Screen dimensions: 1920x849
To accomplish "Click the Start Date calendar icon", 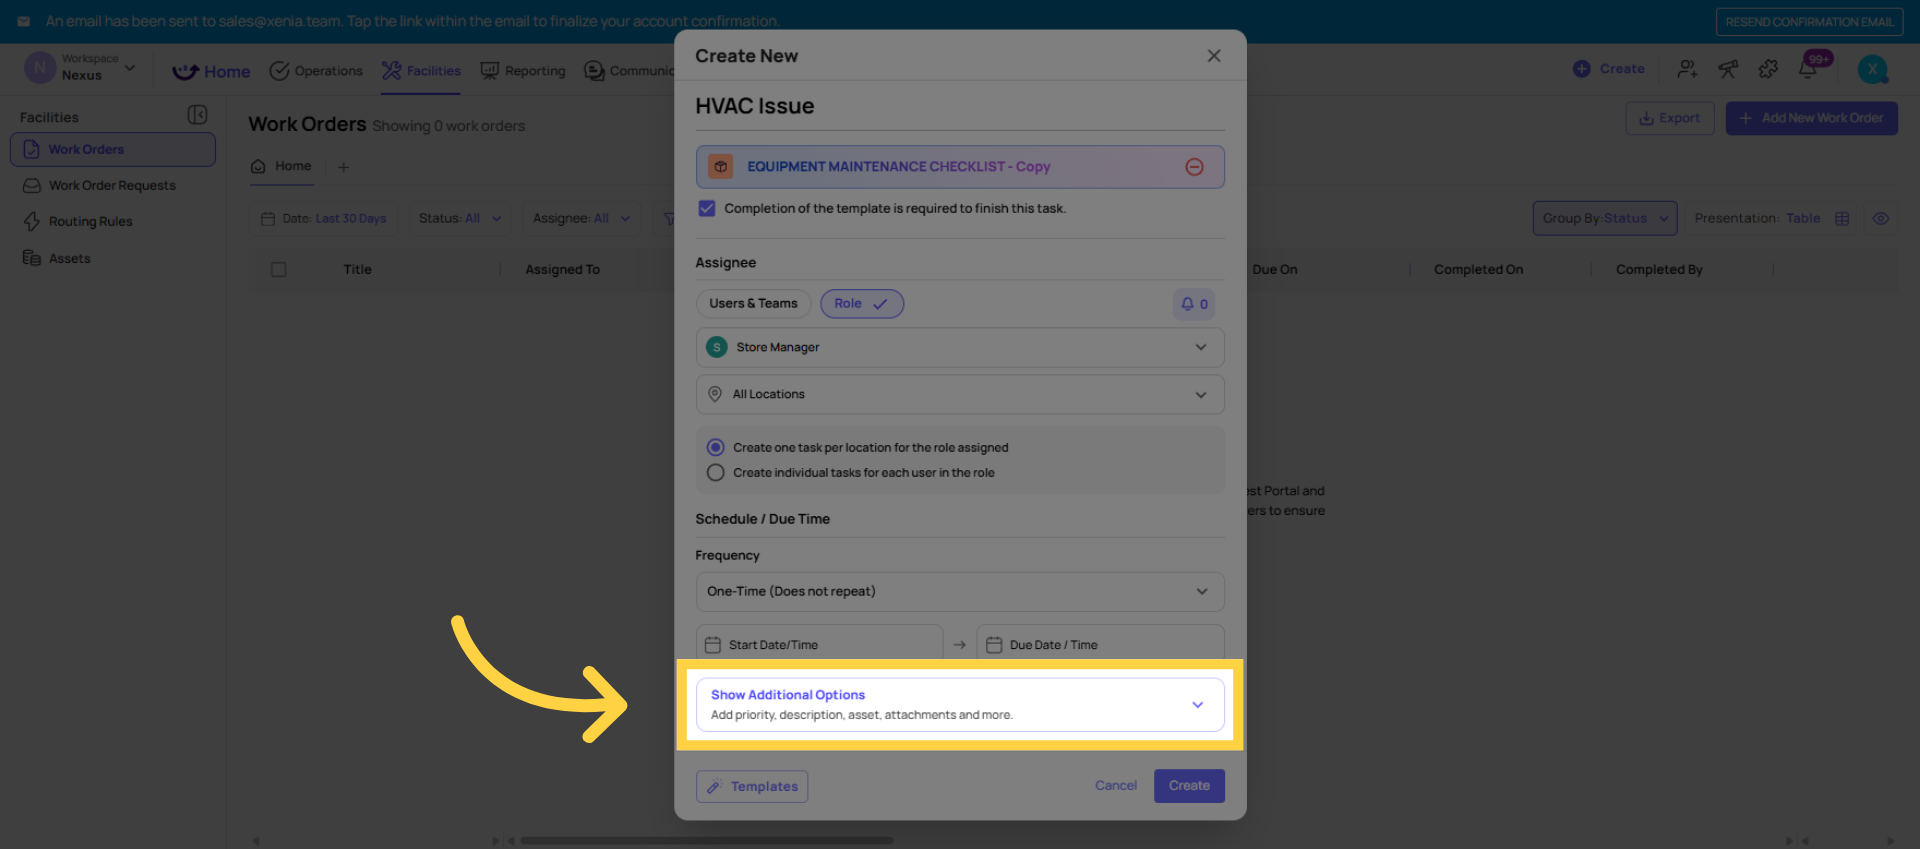I will (x=713, y=645).
